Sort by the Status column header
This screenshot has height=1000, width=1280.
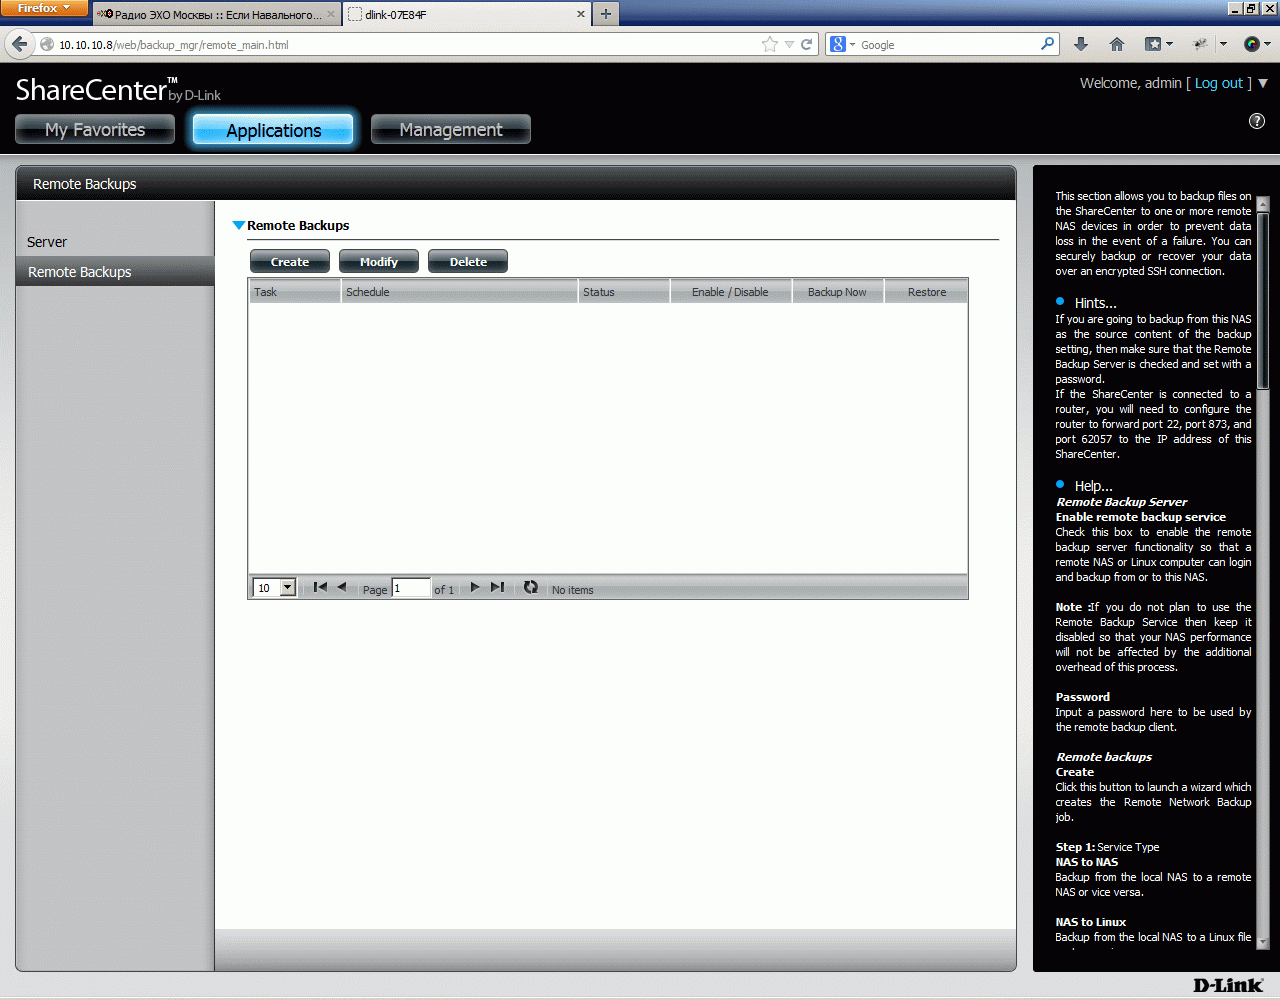point(624,292)
